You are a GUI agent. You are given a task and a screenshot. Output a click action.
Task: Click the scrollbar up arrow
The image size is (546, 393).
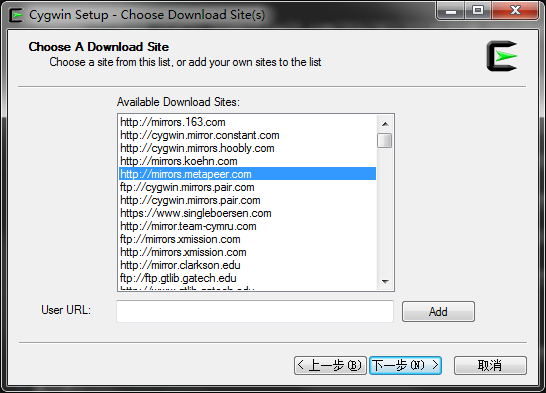tap(385, 124)
